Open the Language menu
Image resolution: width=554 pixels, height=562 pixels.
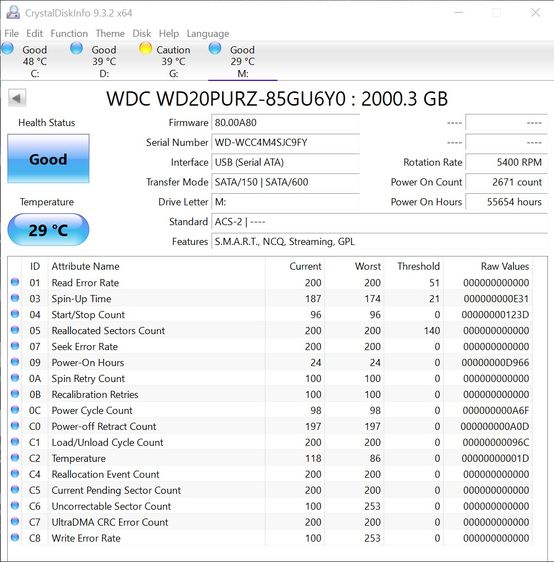pos(208,34)
